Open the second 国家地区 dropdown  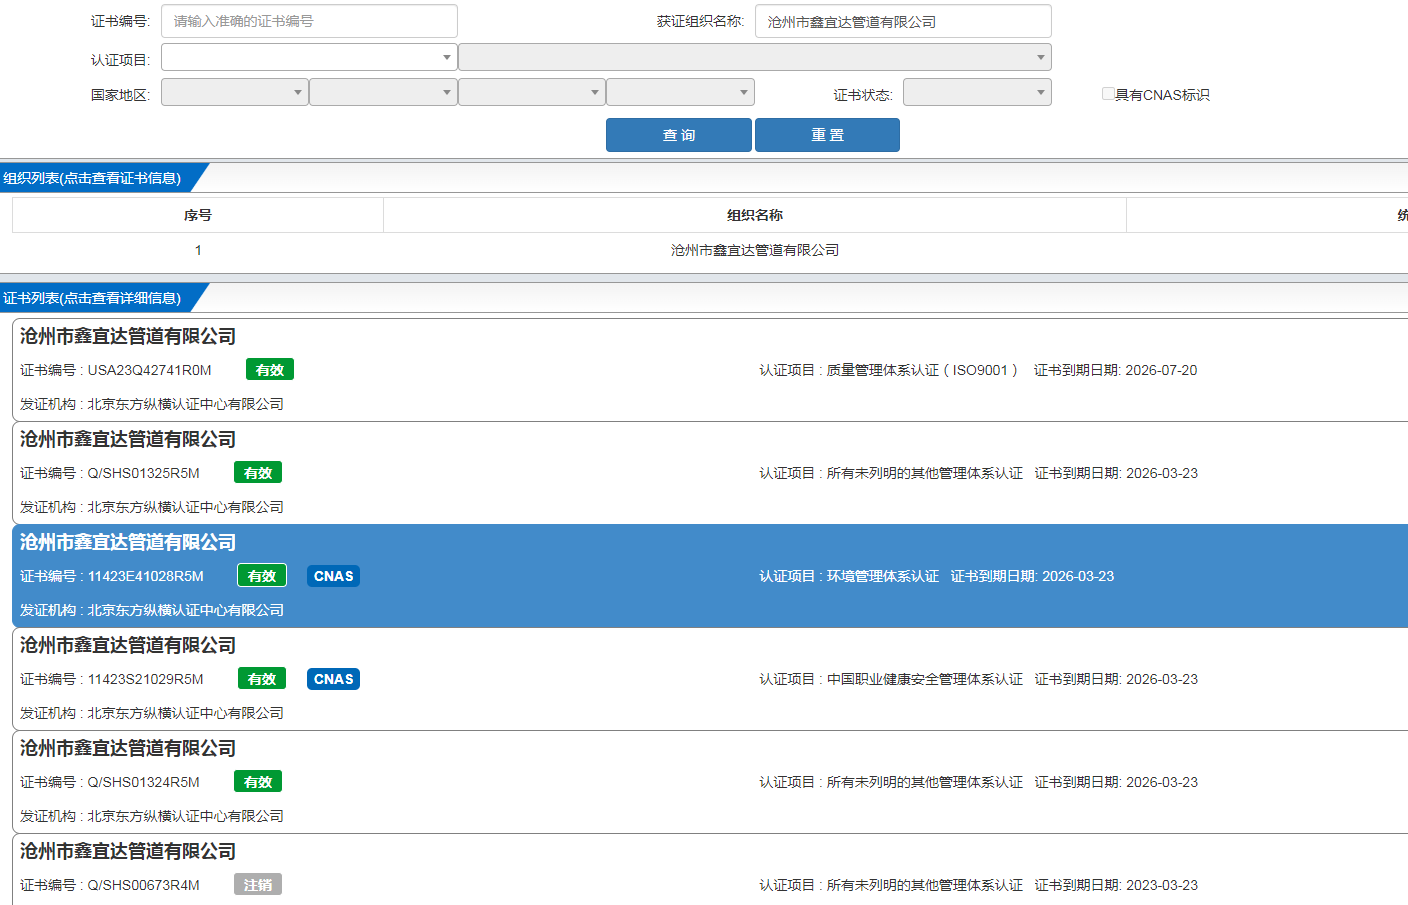(383, 92)
